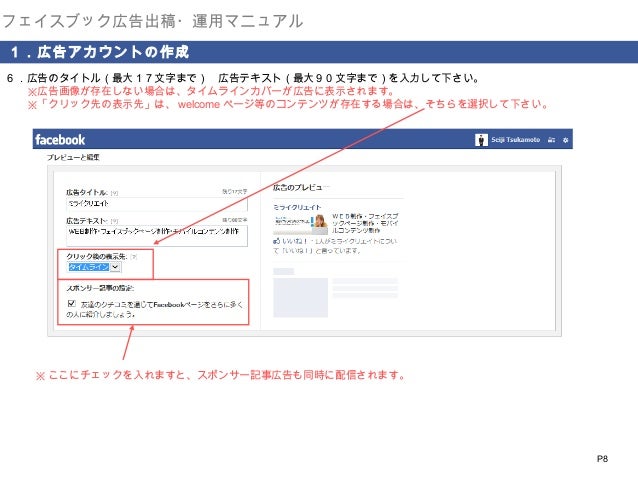Click the いいね！ link in ad preview
The height and width of the screenshot is (479, 638).
295,241
